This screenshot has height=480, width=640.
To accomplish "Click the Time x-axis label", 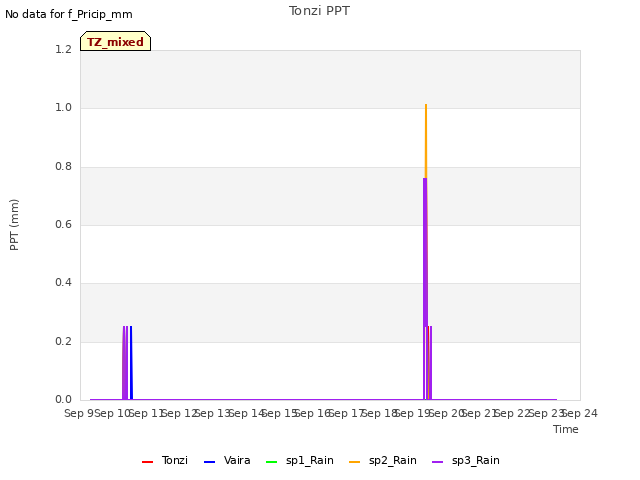I will tap(566, 429).
